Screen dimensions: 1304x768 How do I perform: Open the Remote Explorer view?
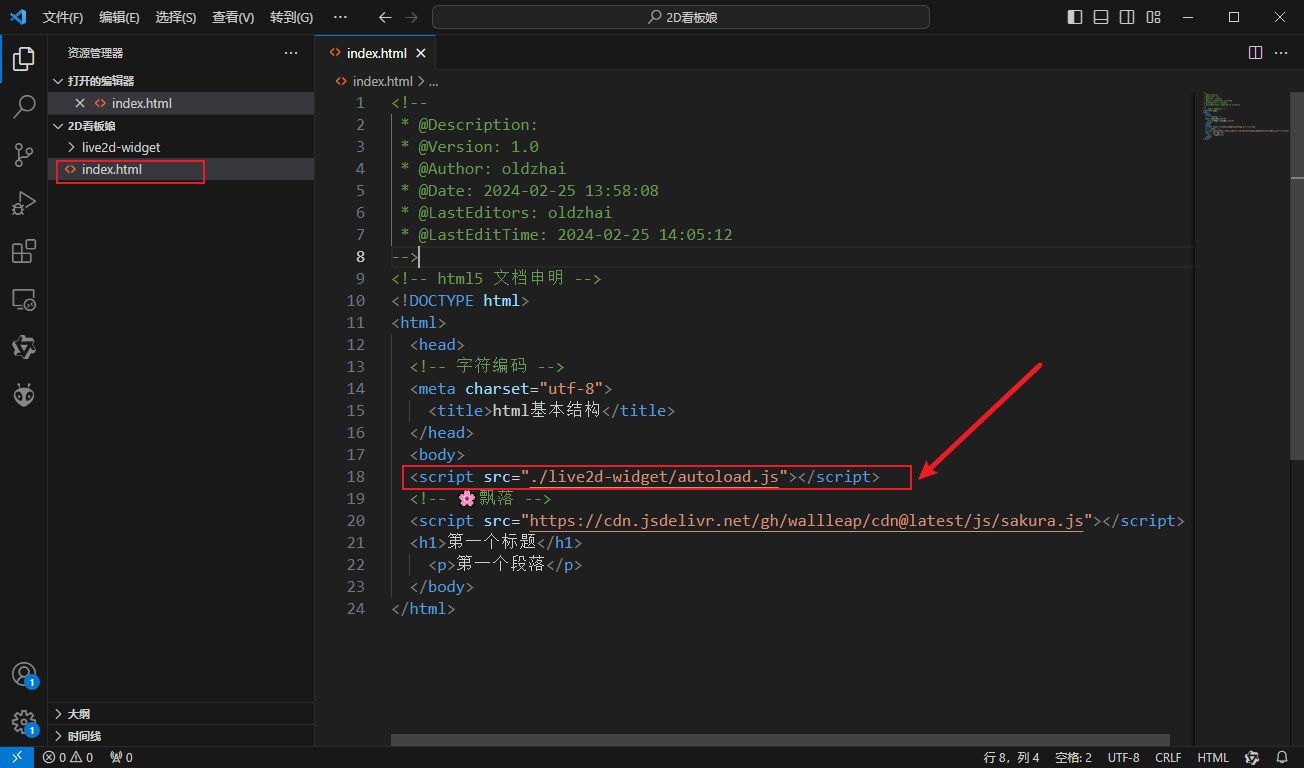24,299
